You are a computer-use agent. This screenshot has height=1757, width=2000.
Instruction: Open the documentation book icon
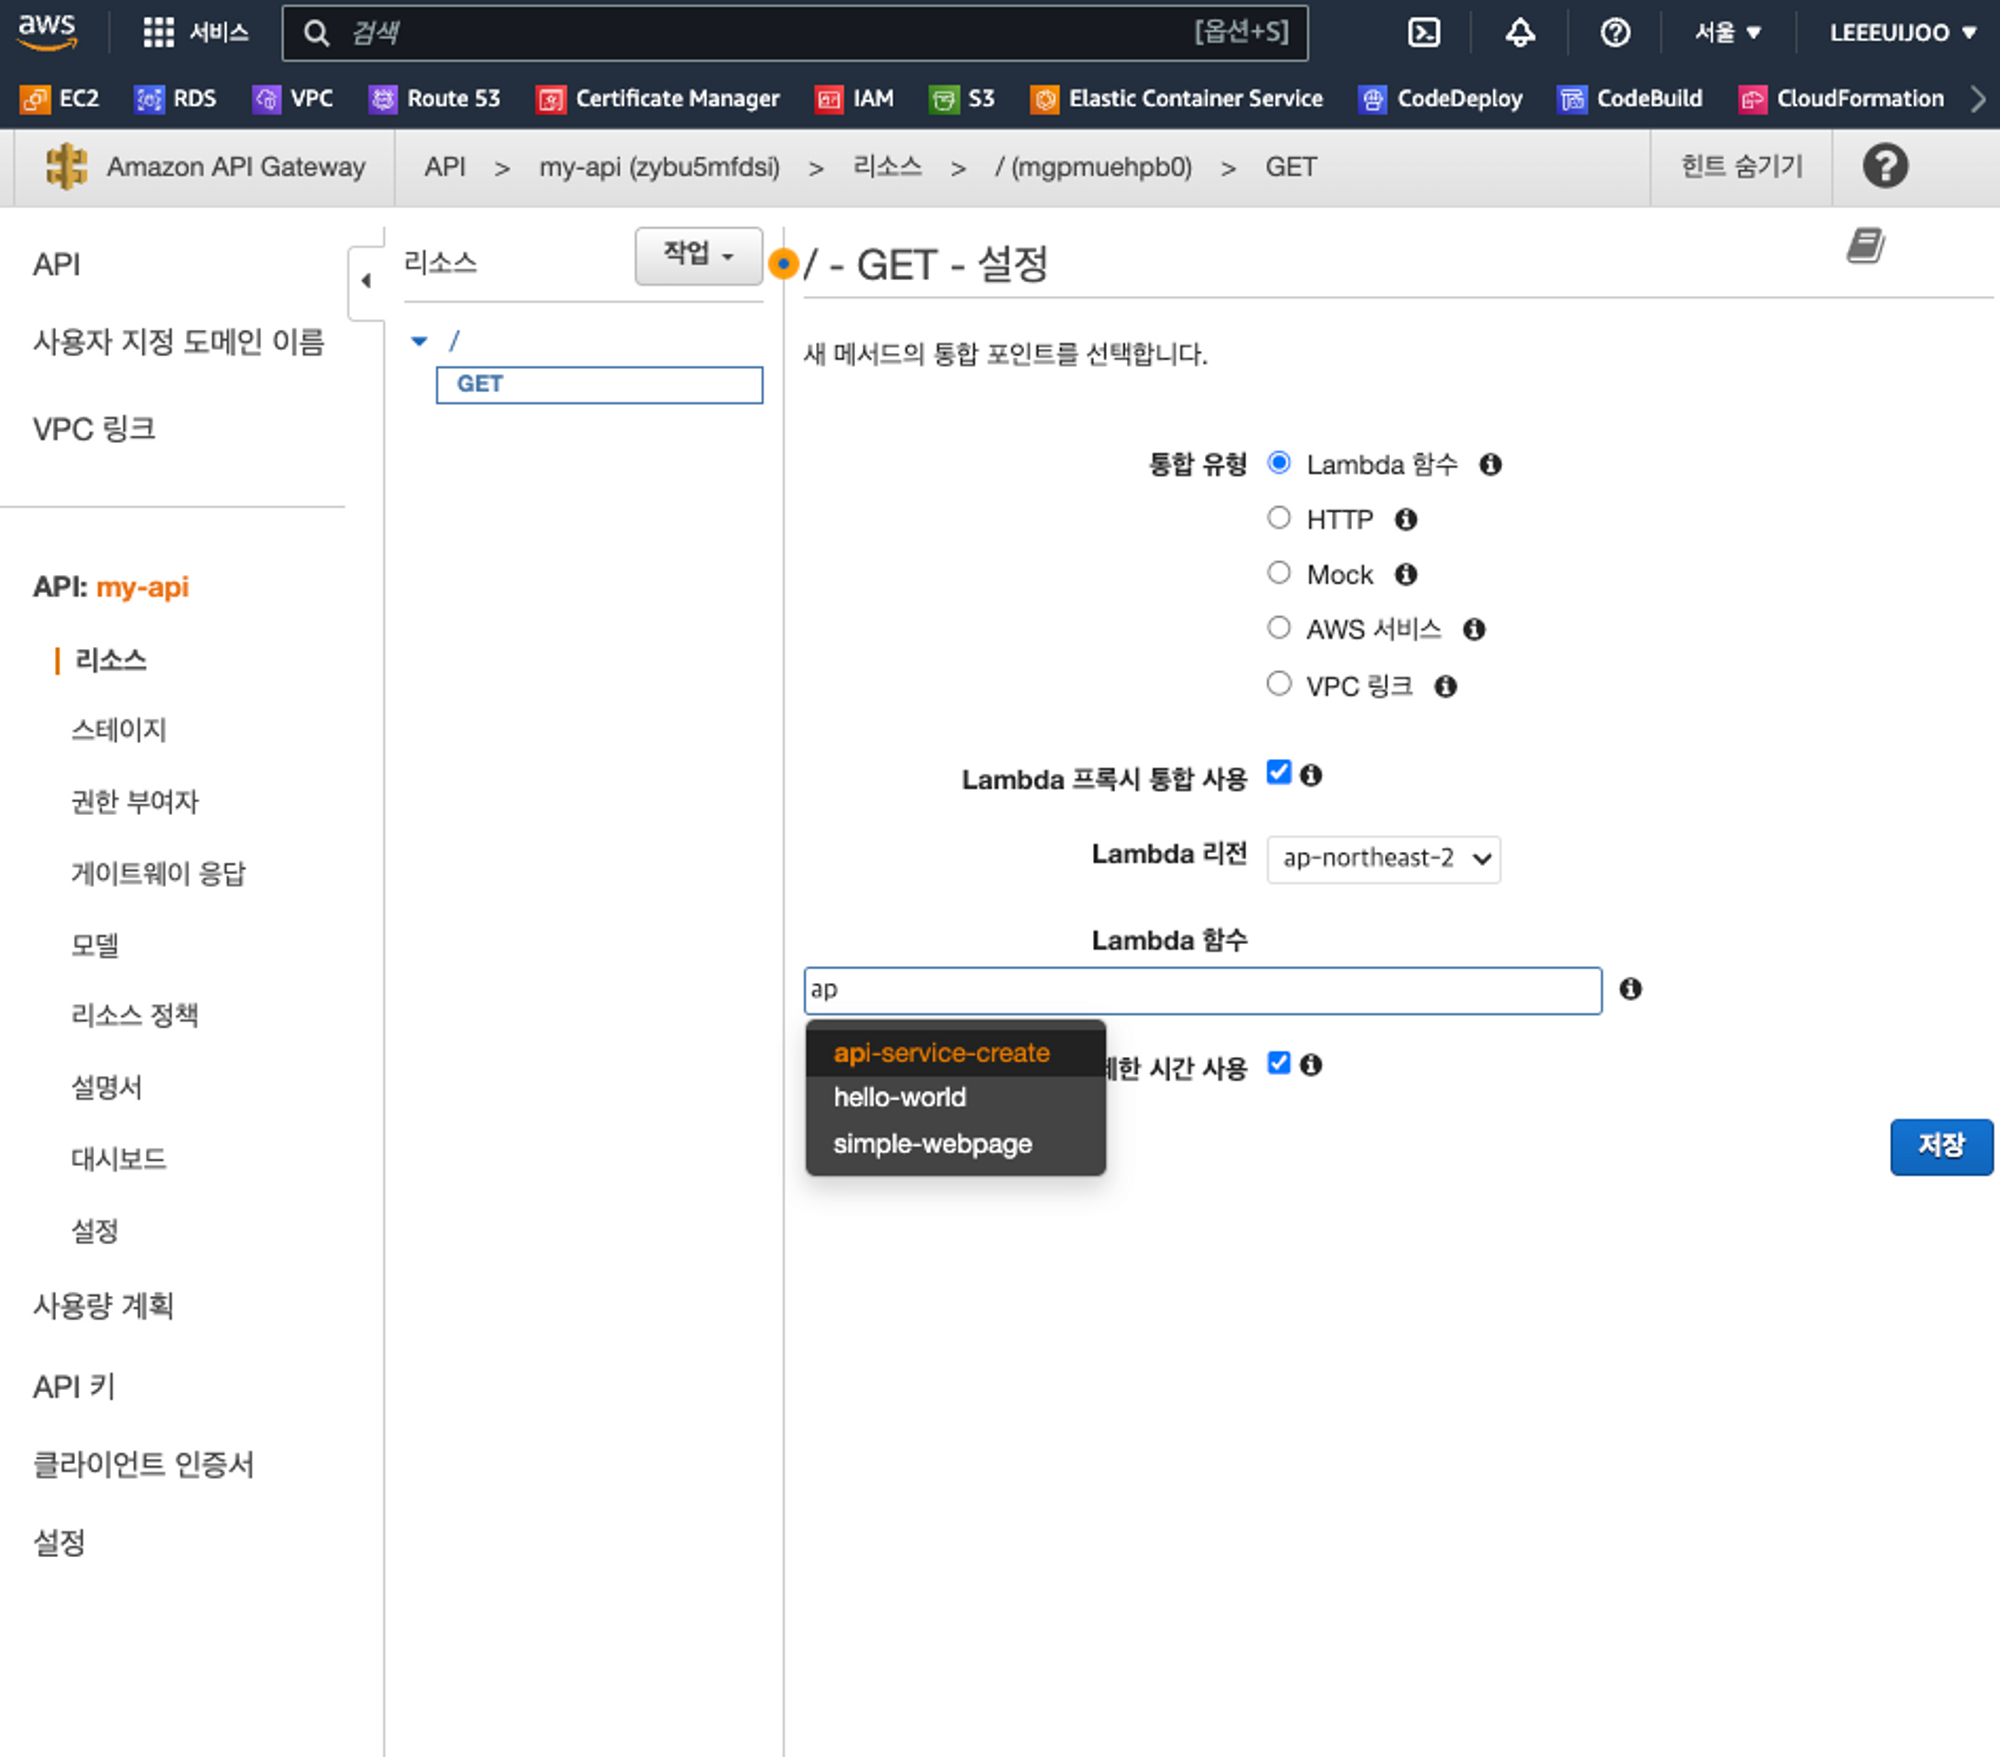click(x=1865, y=245)
